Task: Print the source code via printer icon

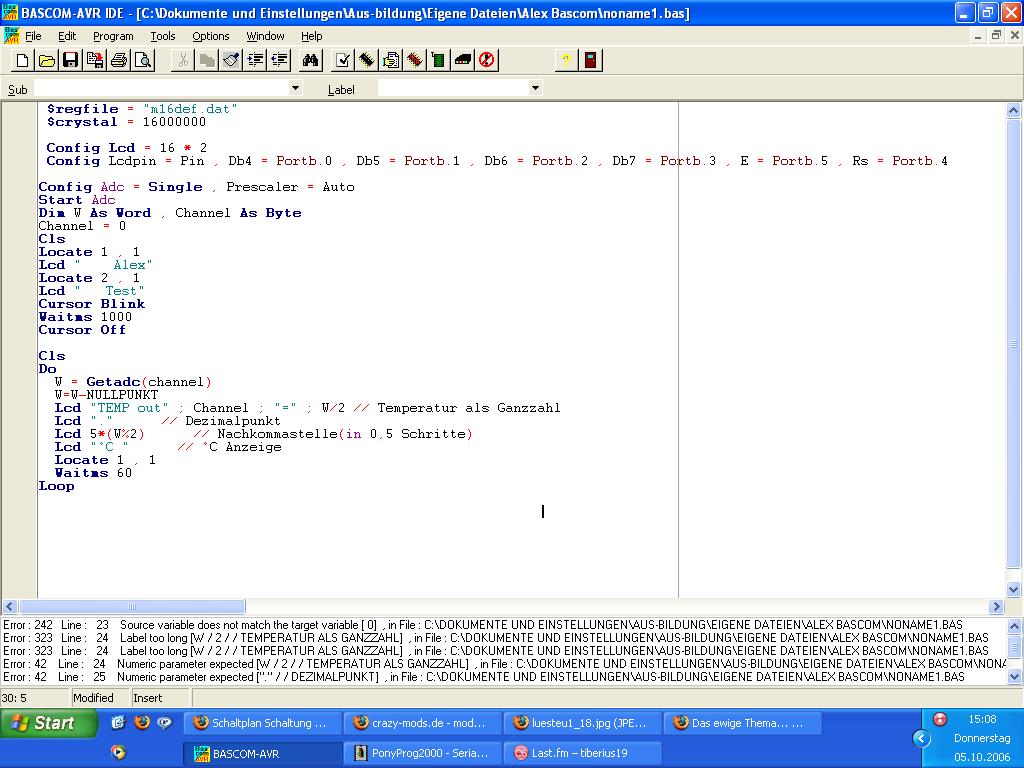Action: click(119, 61)
